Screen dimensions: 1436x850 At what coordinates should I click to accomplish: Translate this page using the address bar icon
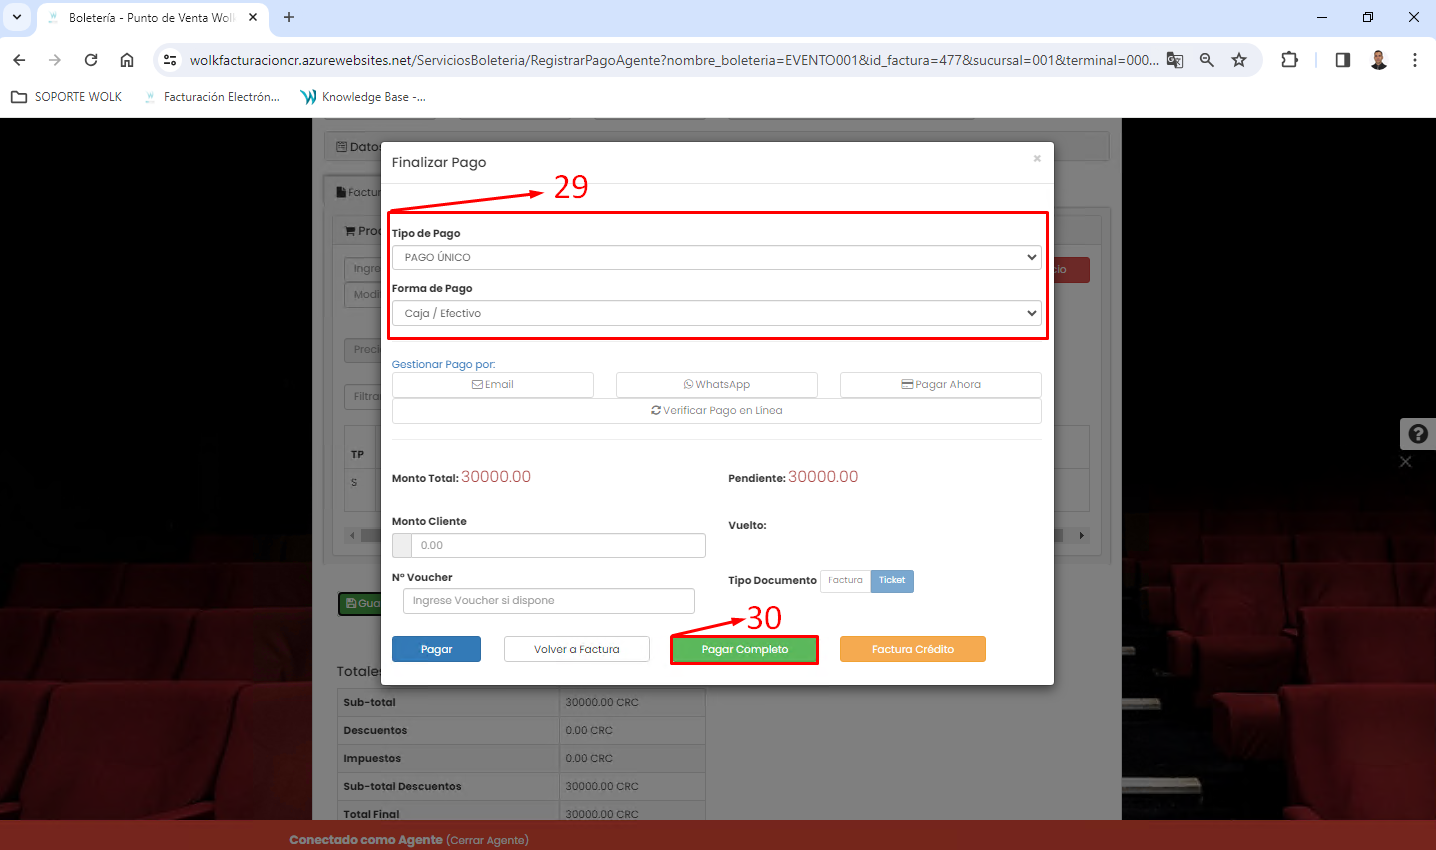click(1175, 60)
